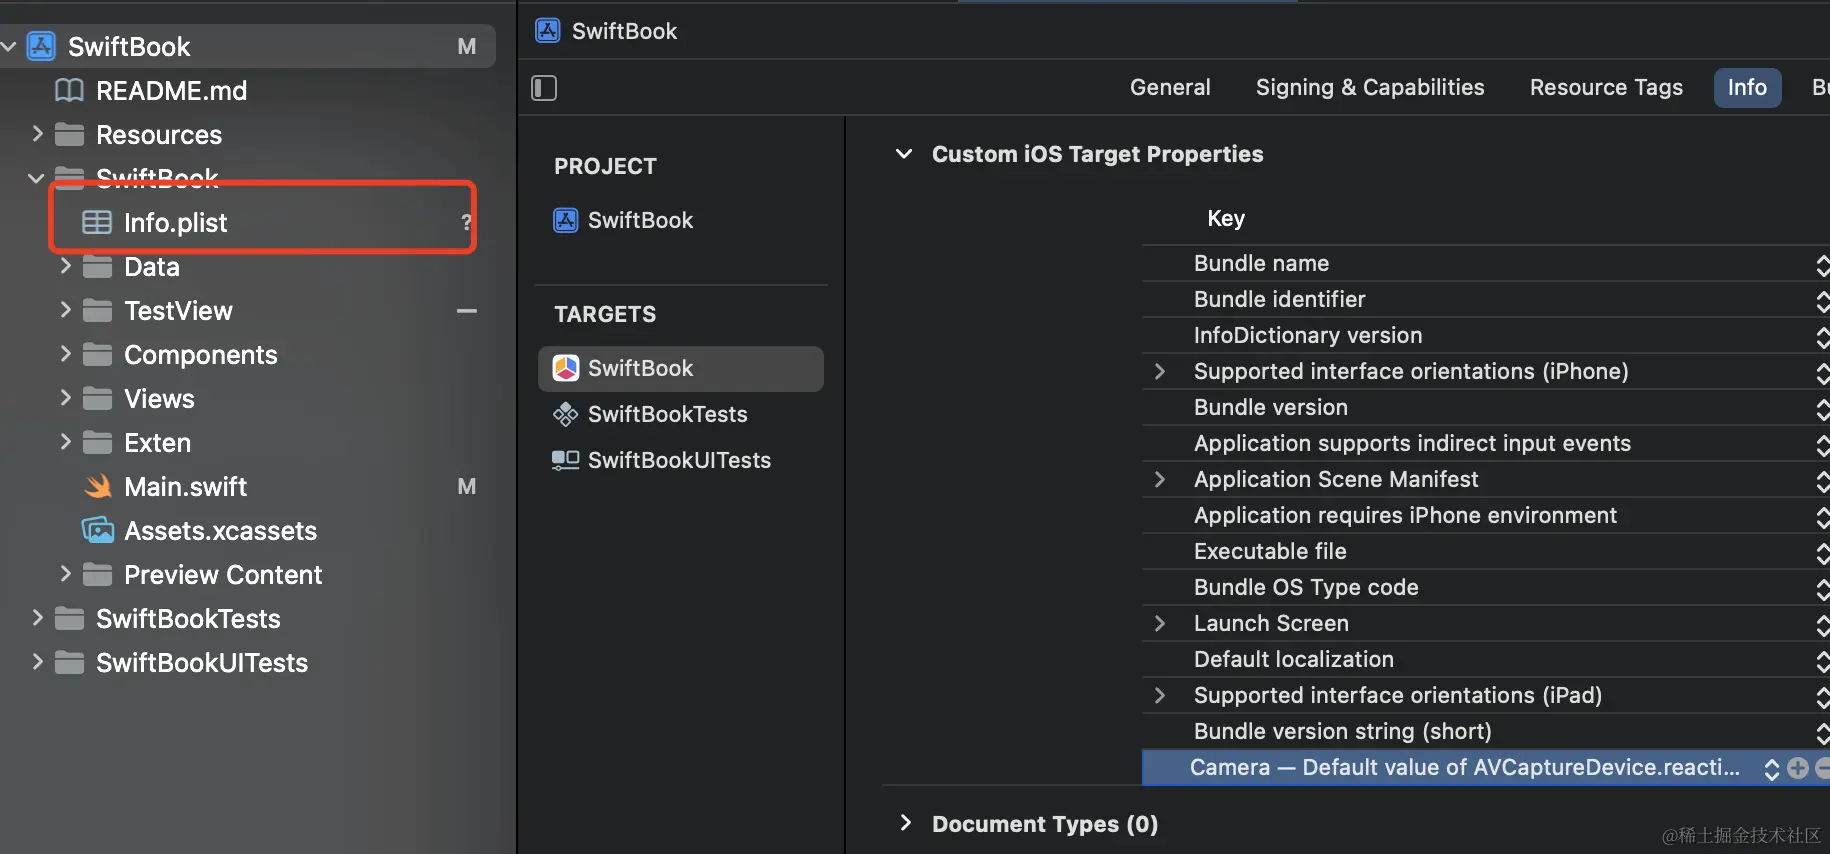
Task: Collapse the SwiftBook group folder
Action: point(36,178)
